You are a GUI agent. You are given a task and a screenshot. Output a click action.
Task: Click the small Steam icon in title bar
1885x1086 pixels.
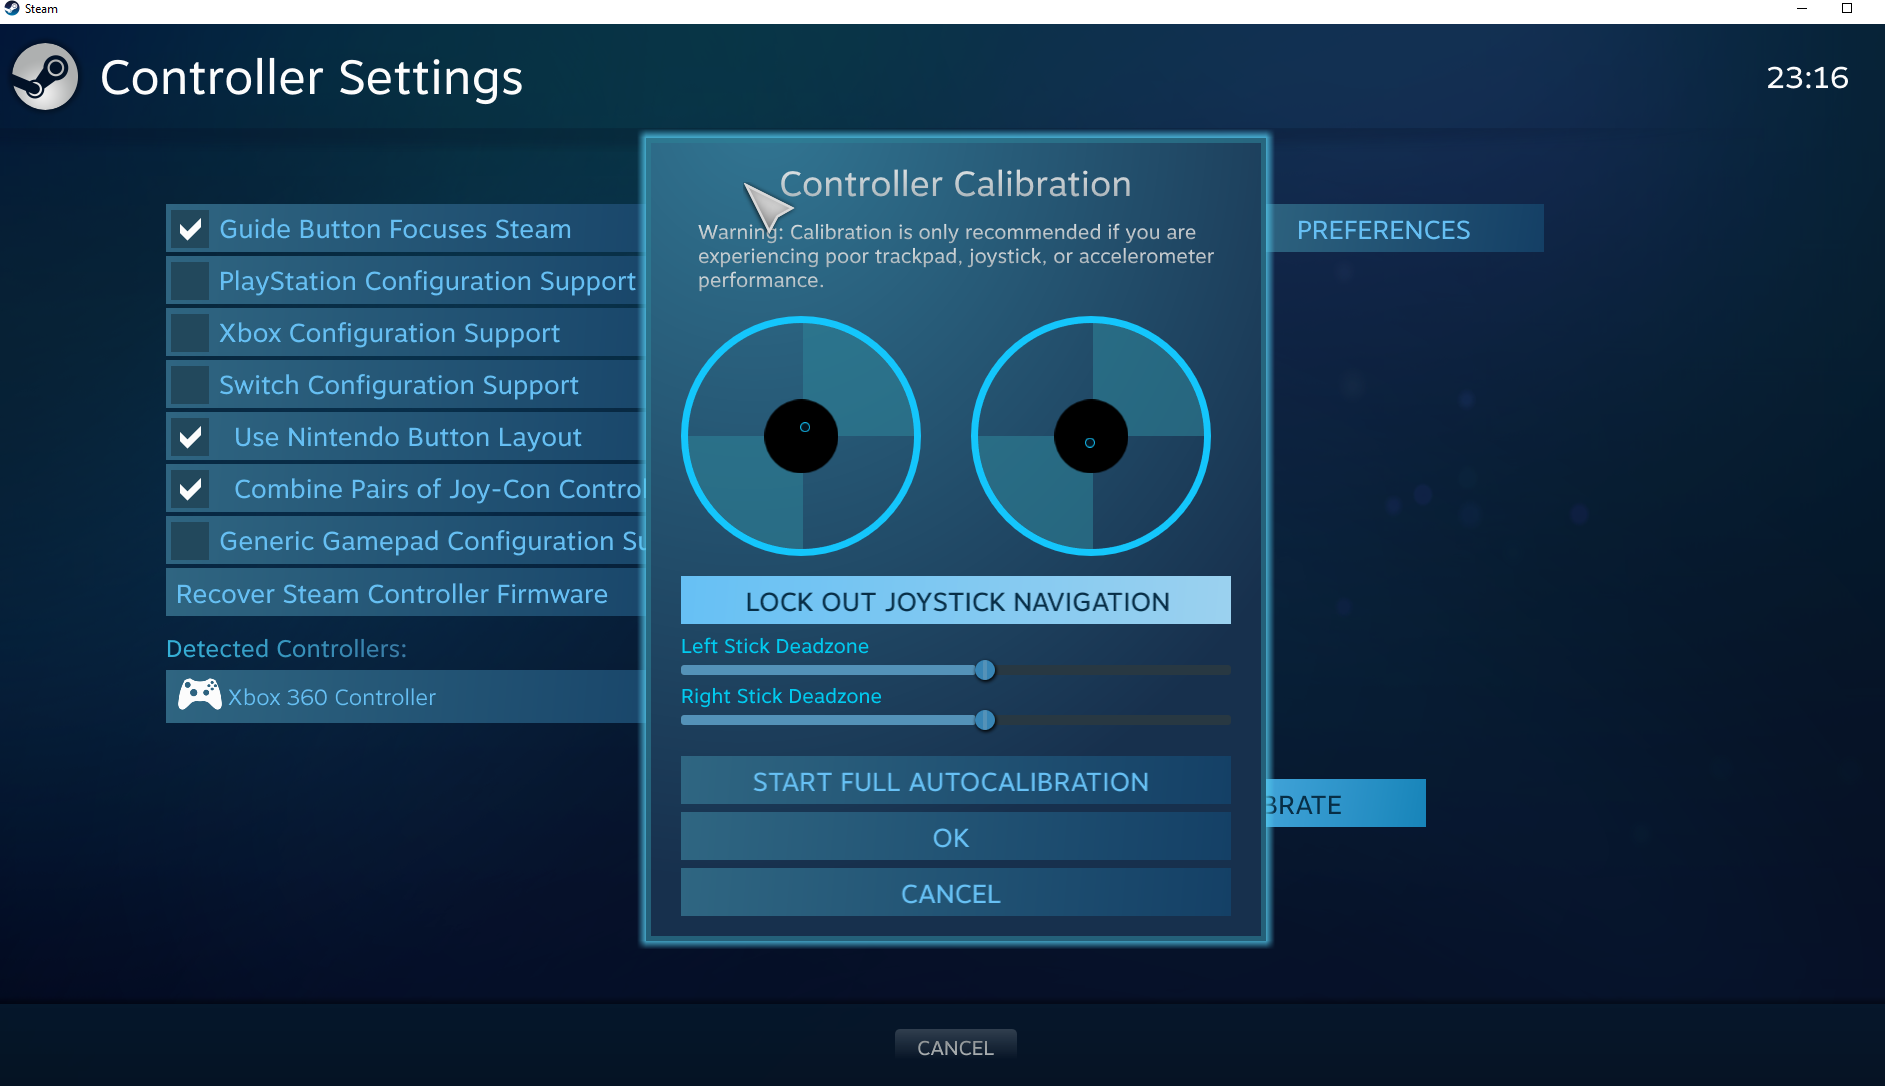coord(11,9)
